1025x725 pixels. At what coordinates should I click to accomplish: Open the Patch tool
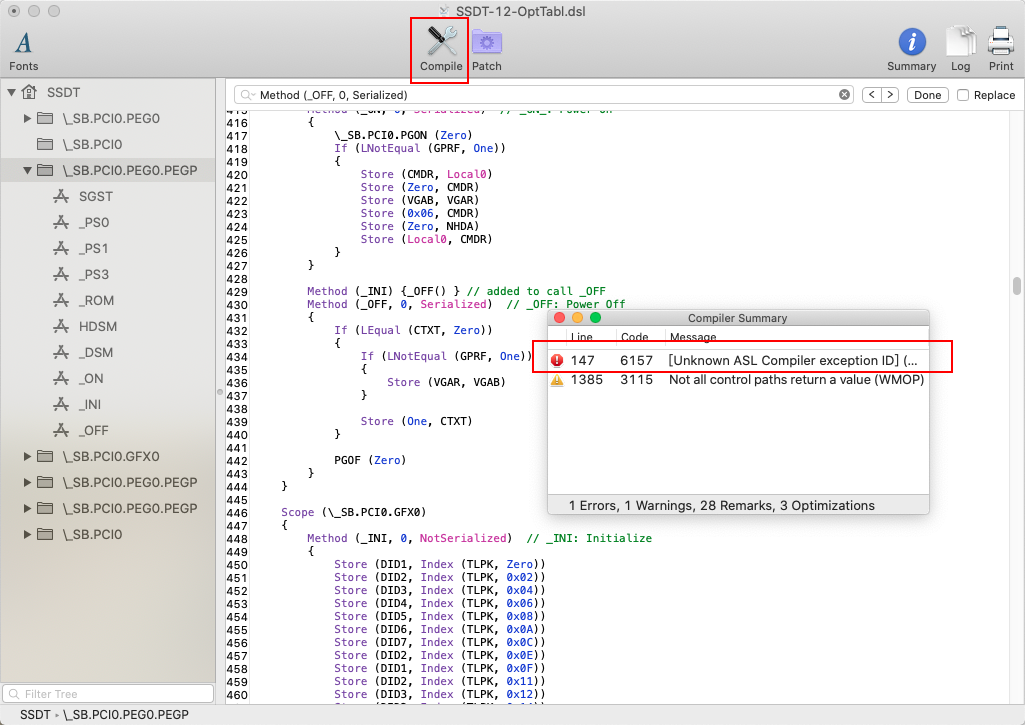pos(486,50)
